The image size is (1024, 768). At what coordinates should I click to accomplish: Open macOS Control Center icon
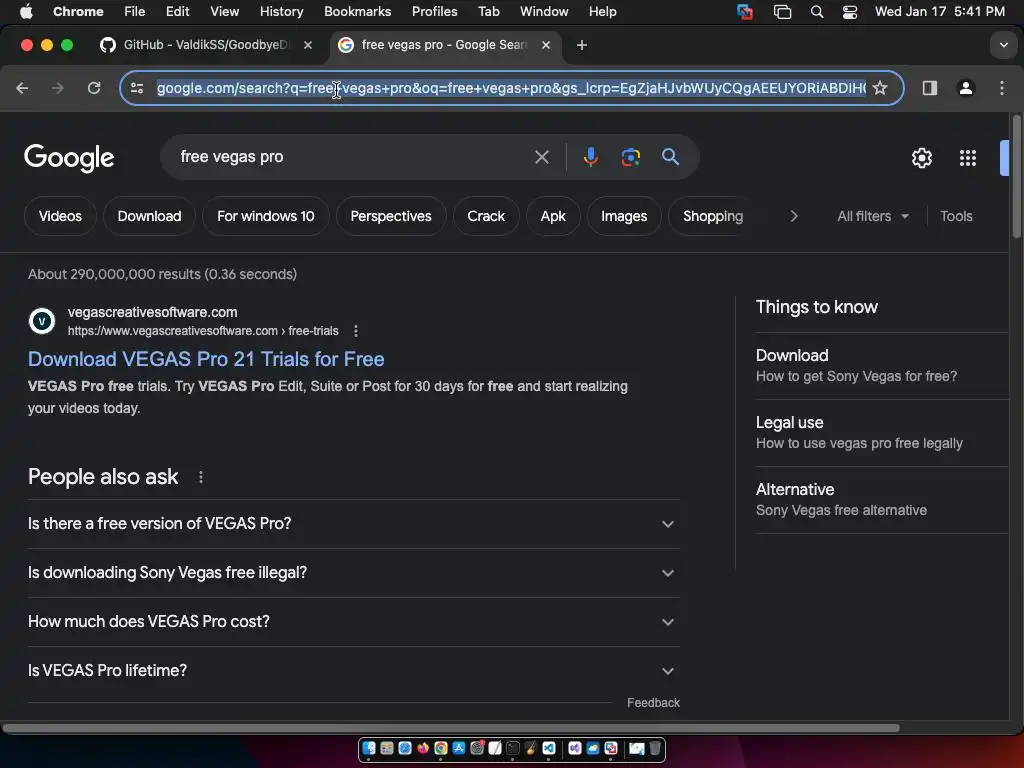click(x=850, y=12)
